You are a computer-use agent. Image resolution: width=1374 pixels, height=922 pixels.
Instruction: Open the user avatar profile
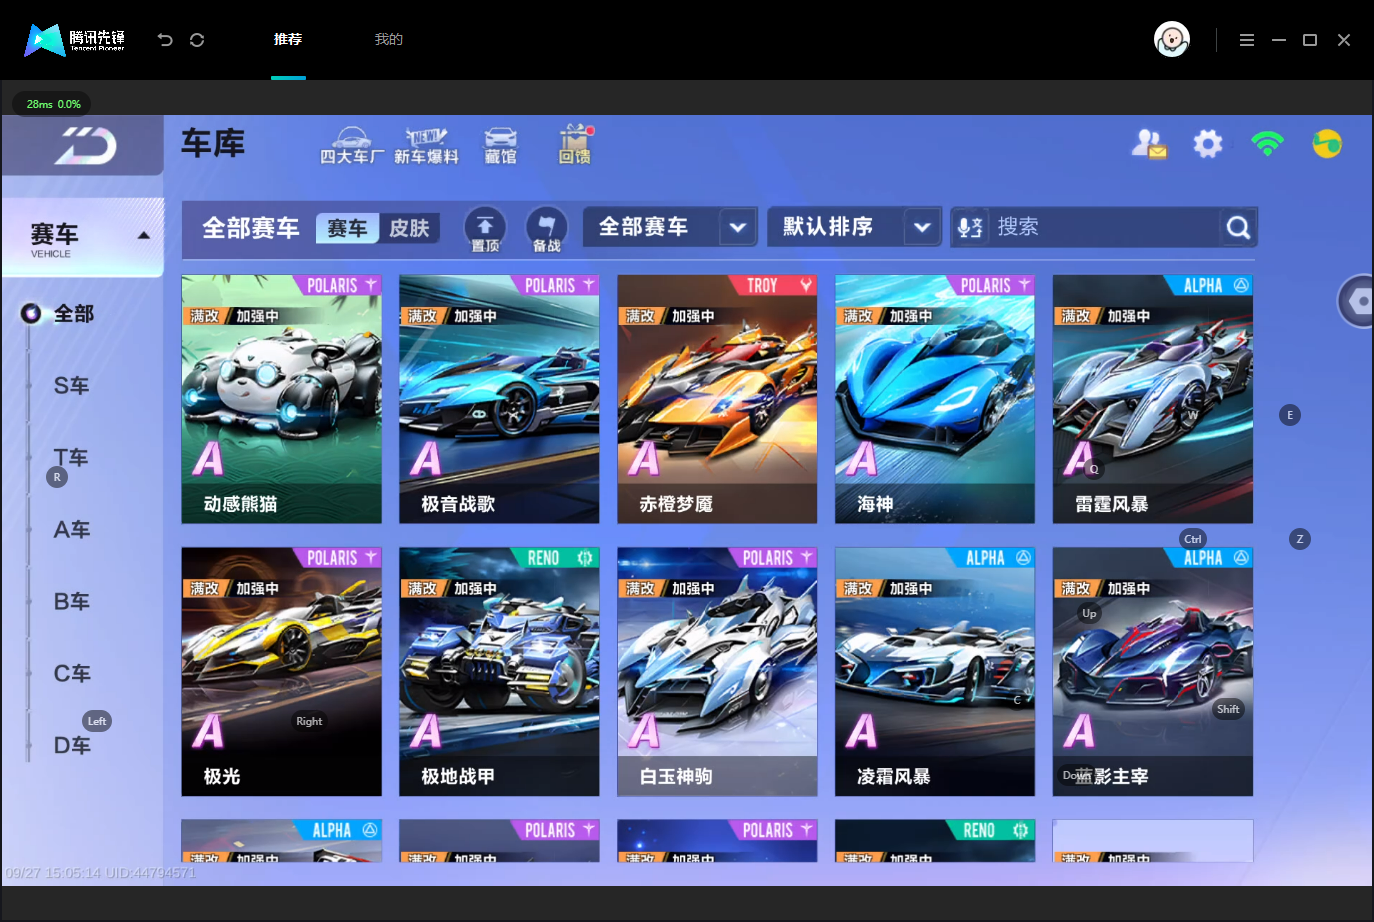1172,40
